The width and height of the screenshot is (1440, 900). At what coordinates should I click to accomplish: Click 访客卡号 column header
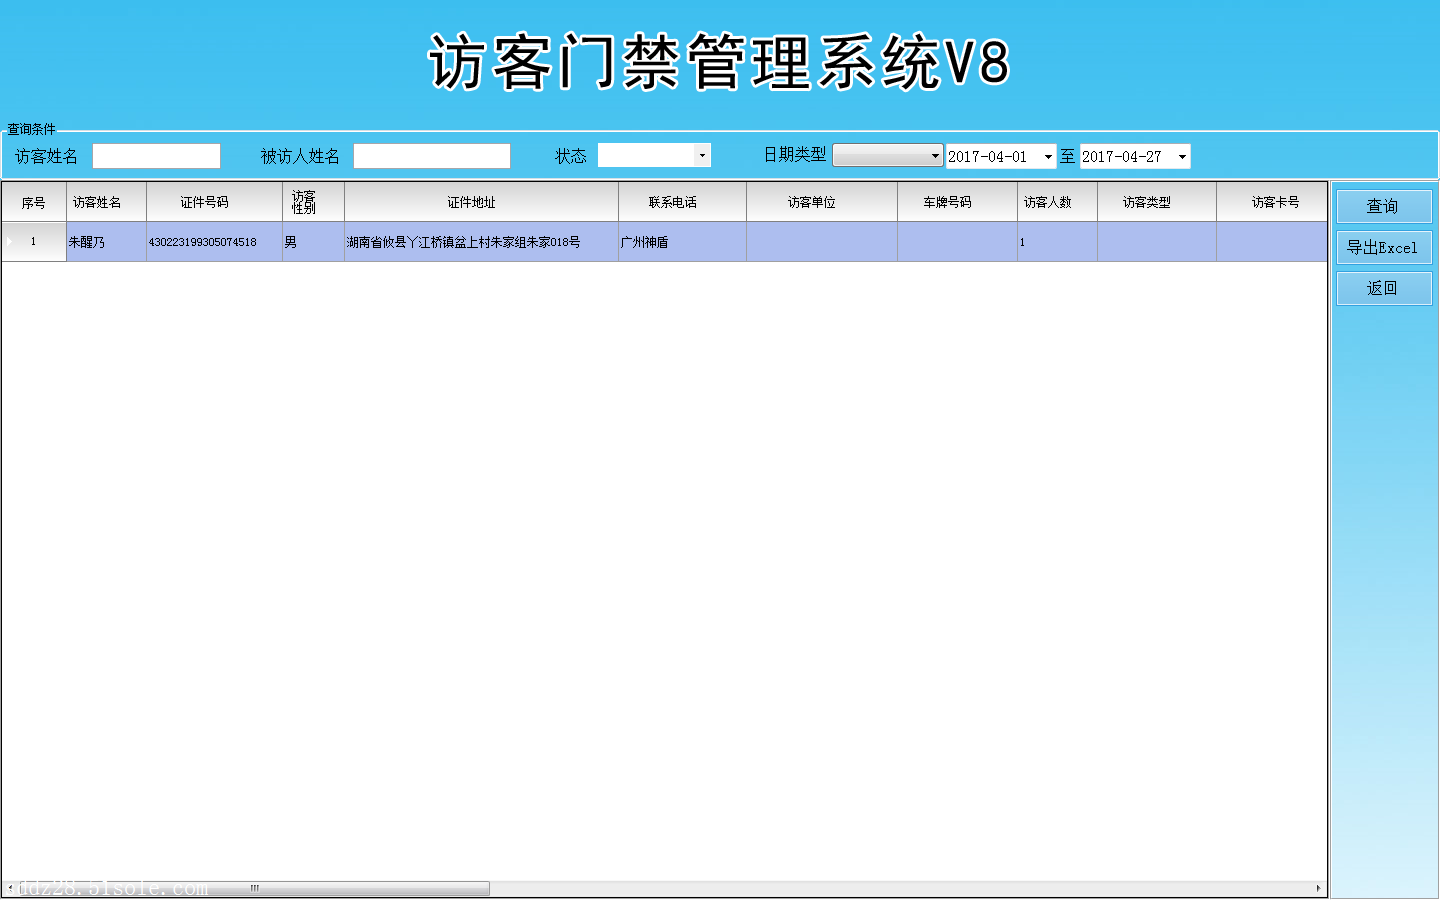[x=1272, y=202]
